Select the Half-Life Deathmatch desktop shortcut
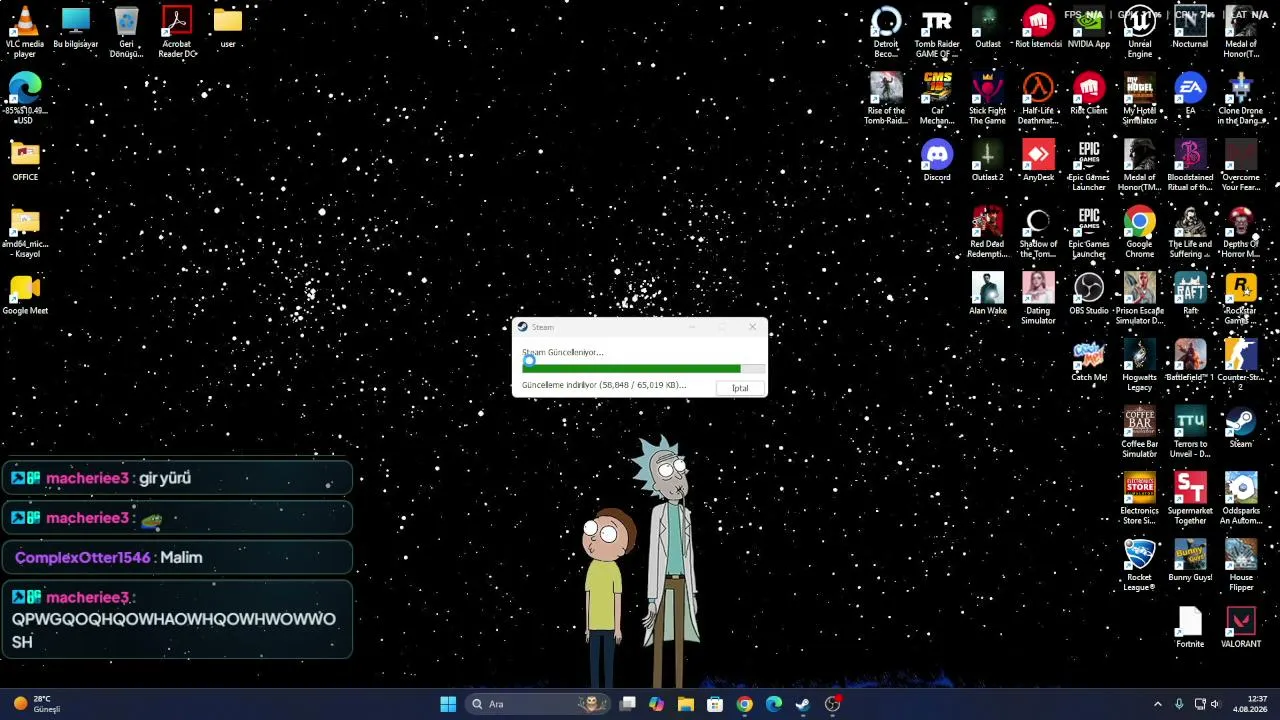This screenshot has width=1280, height=720. (1038, 99)
